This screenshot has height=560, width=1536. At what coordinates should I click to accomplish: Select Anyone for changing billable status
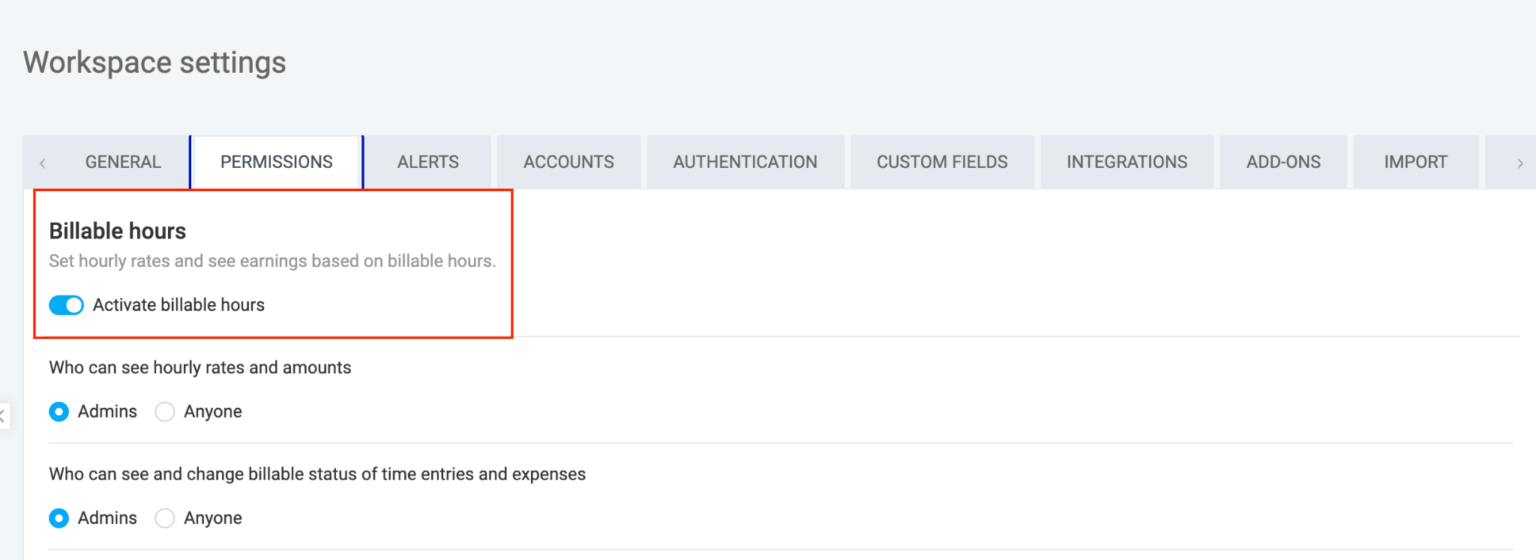pyautogui.click(x=165, y=518)
